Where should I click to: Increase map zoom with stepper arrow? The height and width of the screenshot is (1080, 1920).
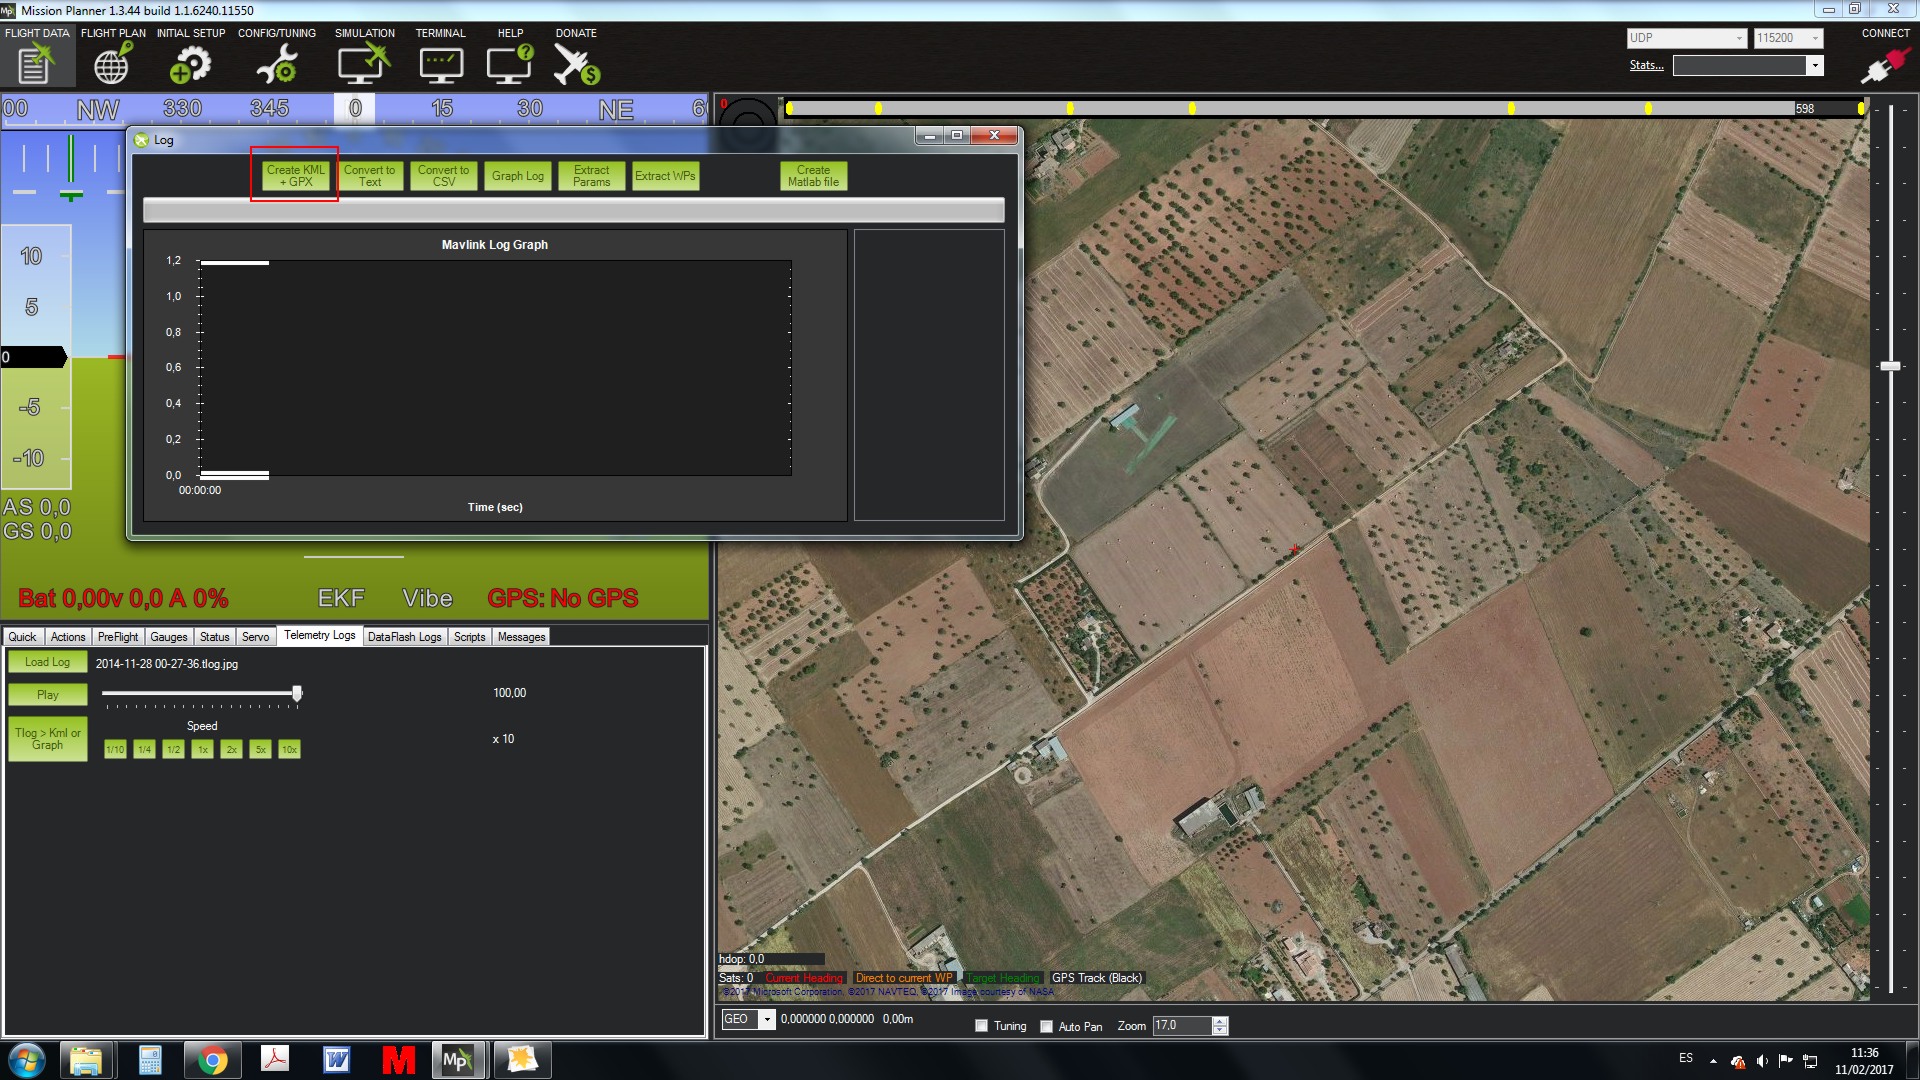pyautogui.click(x=1219, y=1021)
